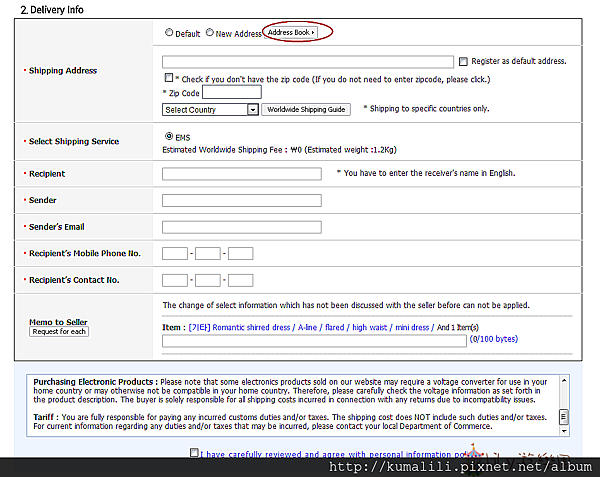Open the Address Book
This screenshot has height=477, width=600.
coord(291,33)
